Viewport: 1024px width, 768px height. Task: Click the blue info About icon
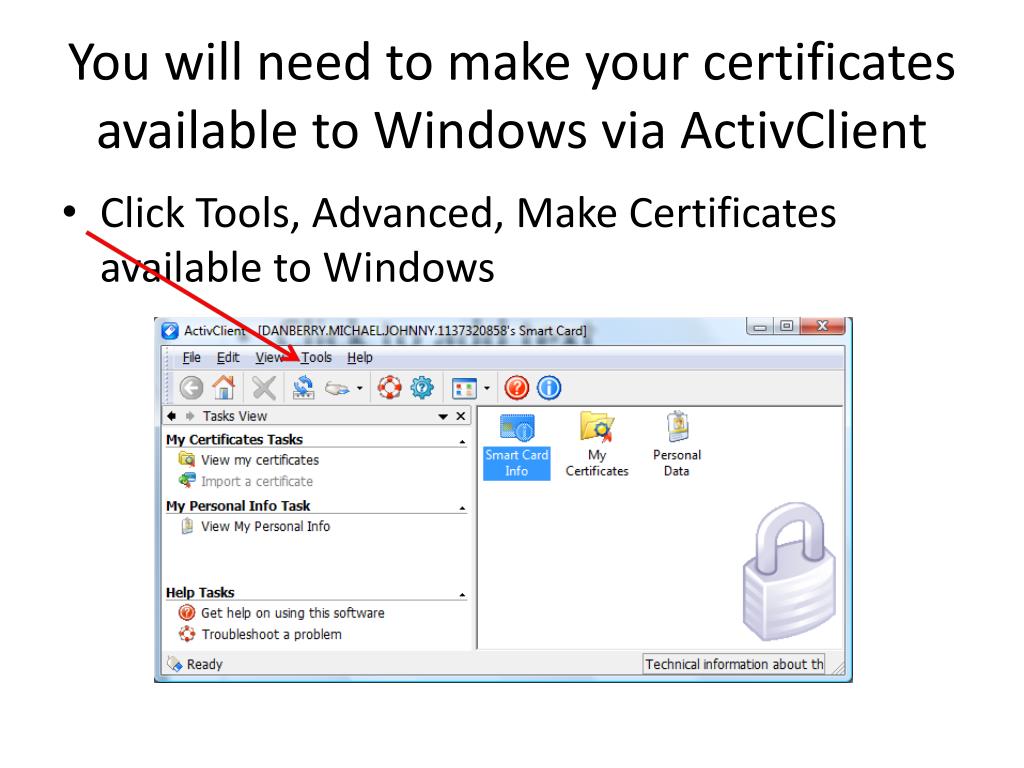549,388
